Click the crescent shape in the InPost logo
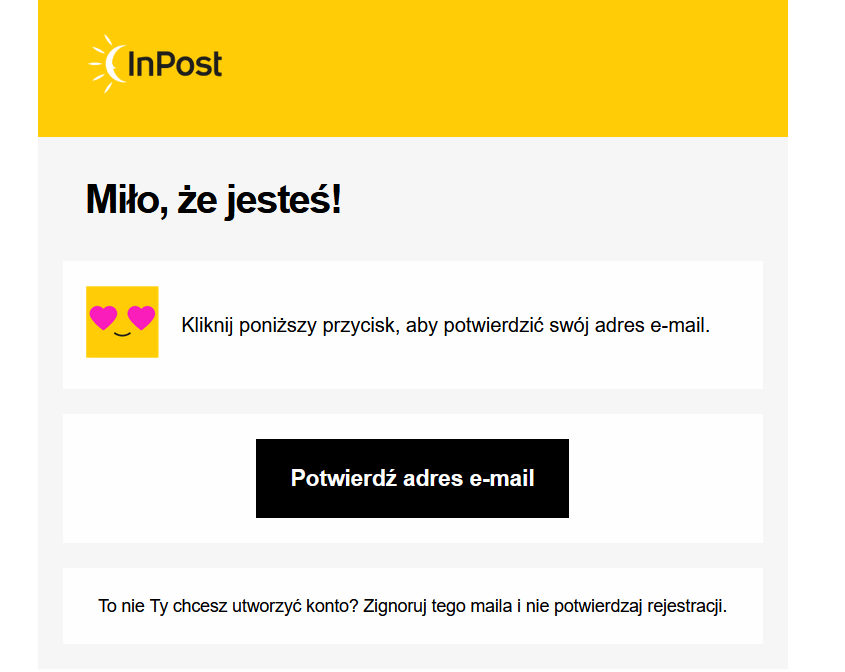The width and height of the screenshot is (845, 672). click(115, 64)
